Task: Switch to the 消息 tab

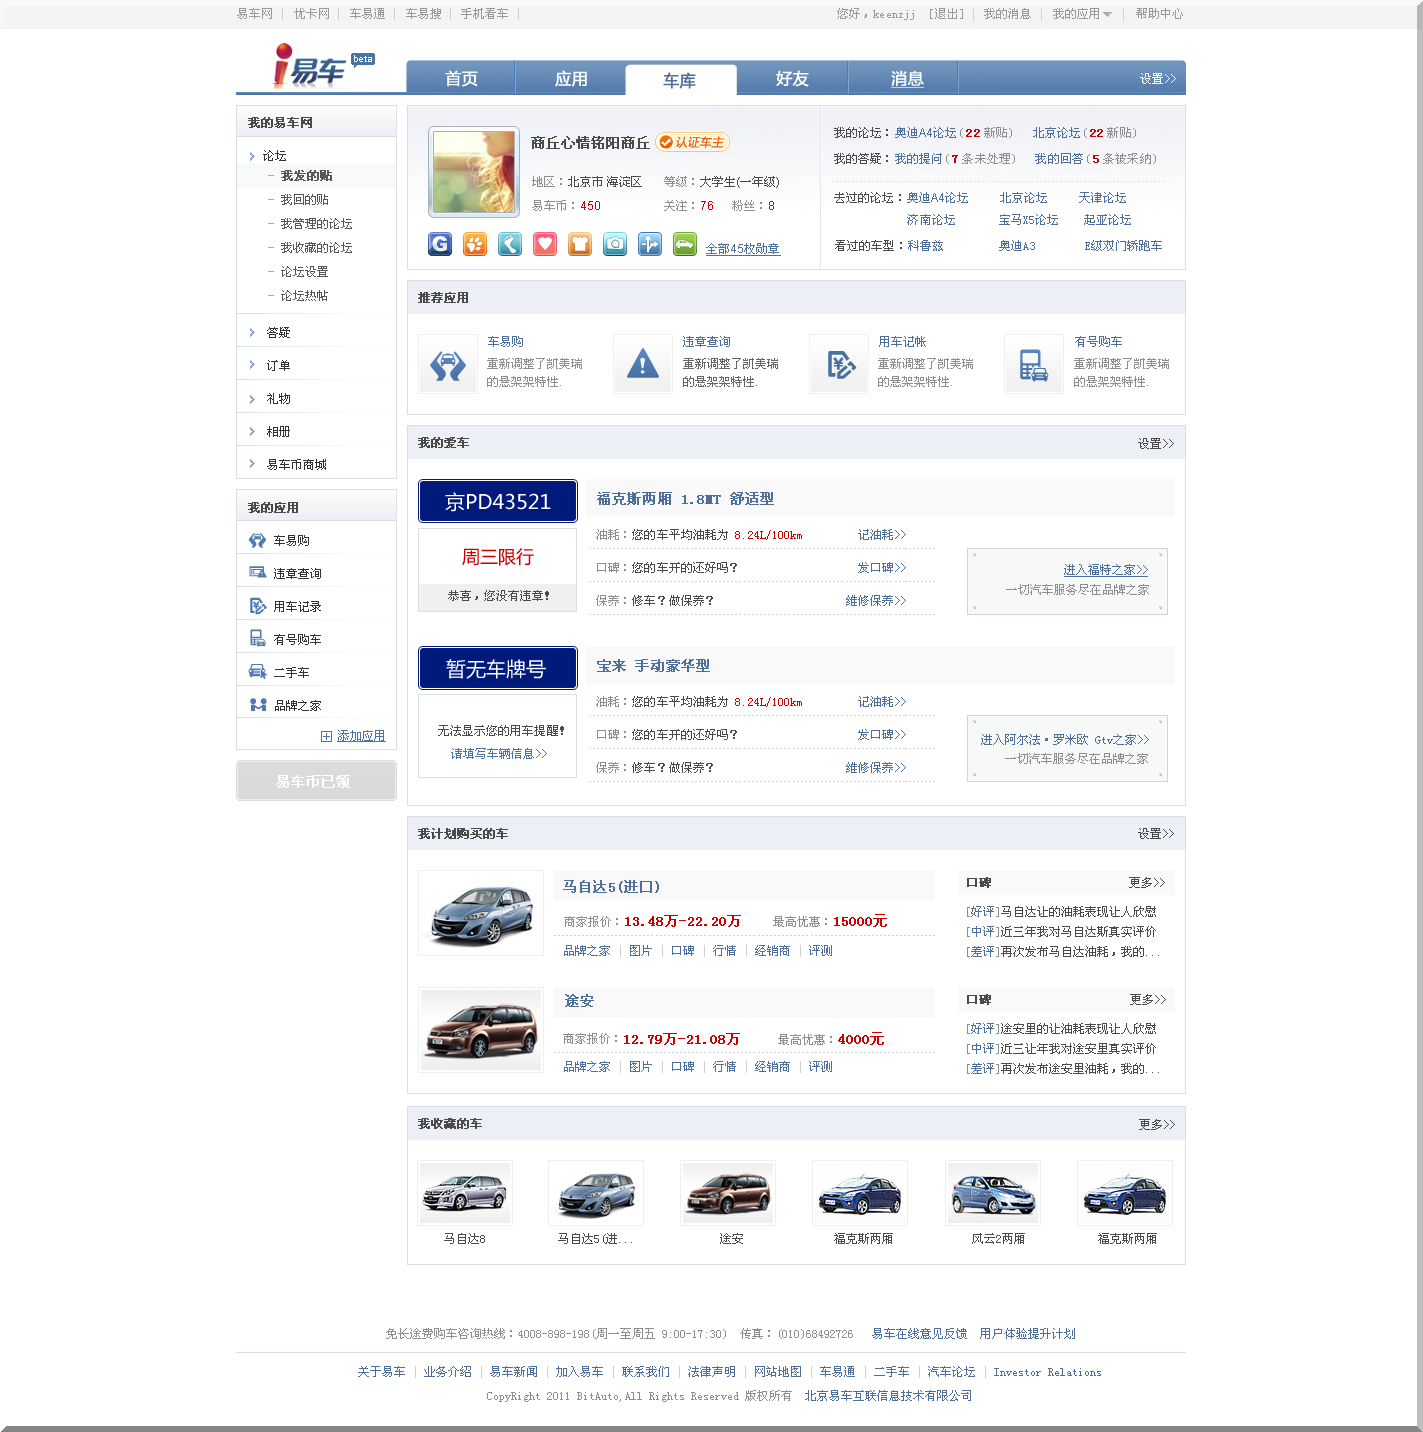Action: pyautogui.click(x=907, y=79)
